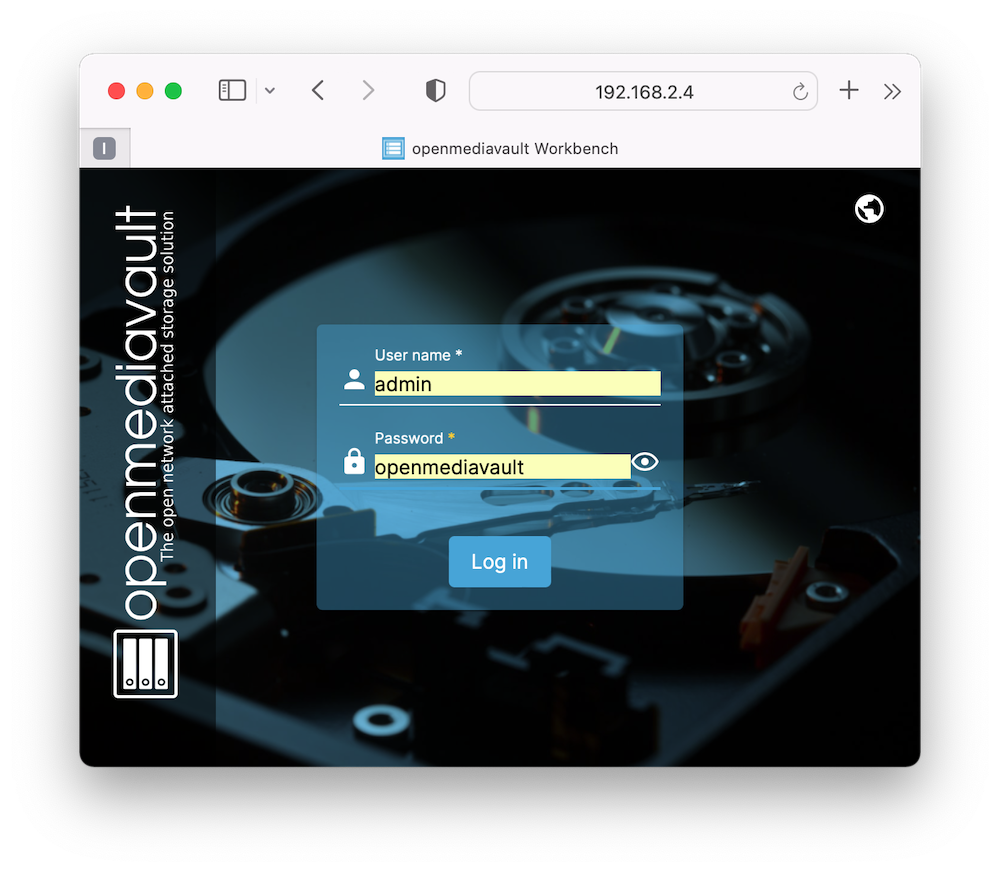Switch to the pinned tab labeled I
The height and width of the screenshot is (872, 1000).
click(x=104, y=149)
